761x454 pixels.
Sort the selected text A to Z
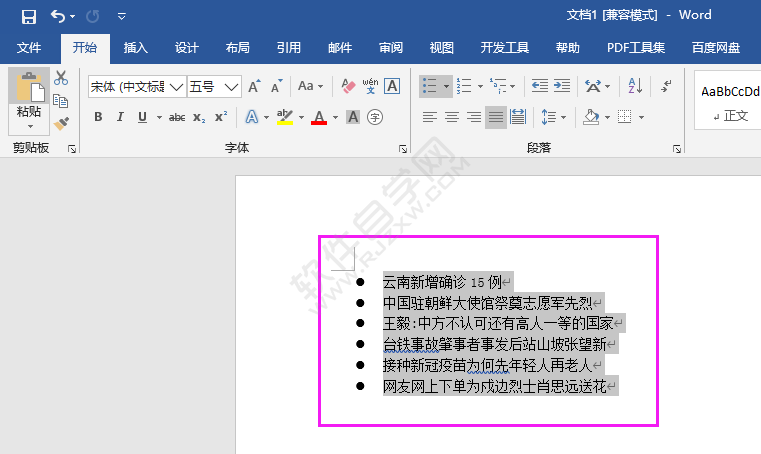(635, 86)
